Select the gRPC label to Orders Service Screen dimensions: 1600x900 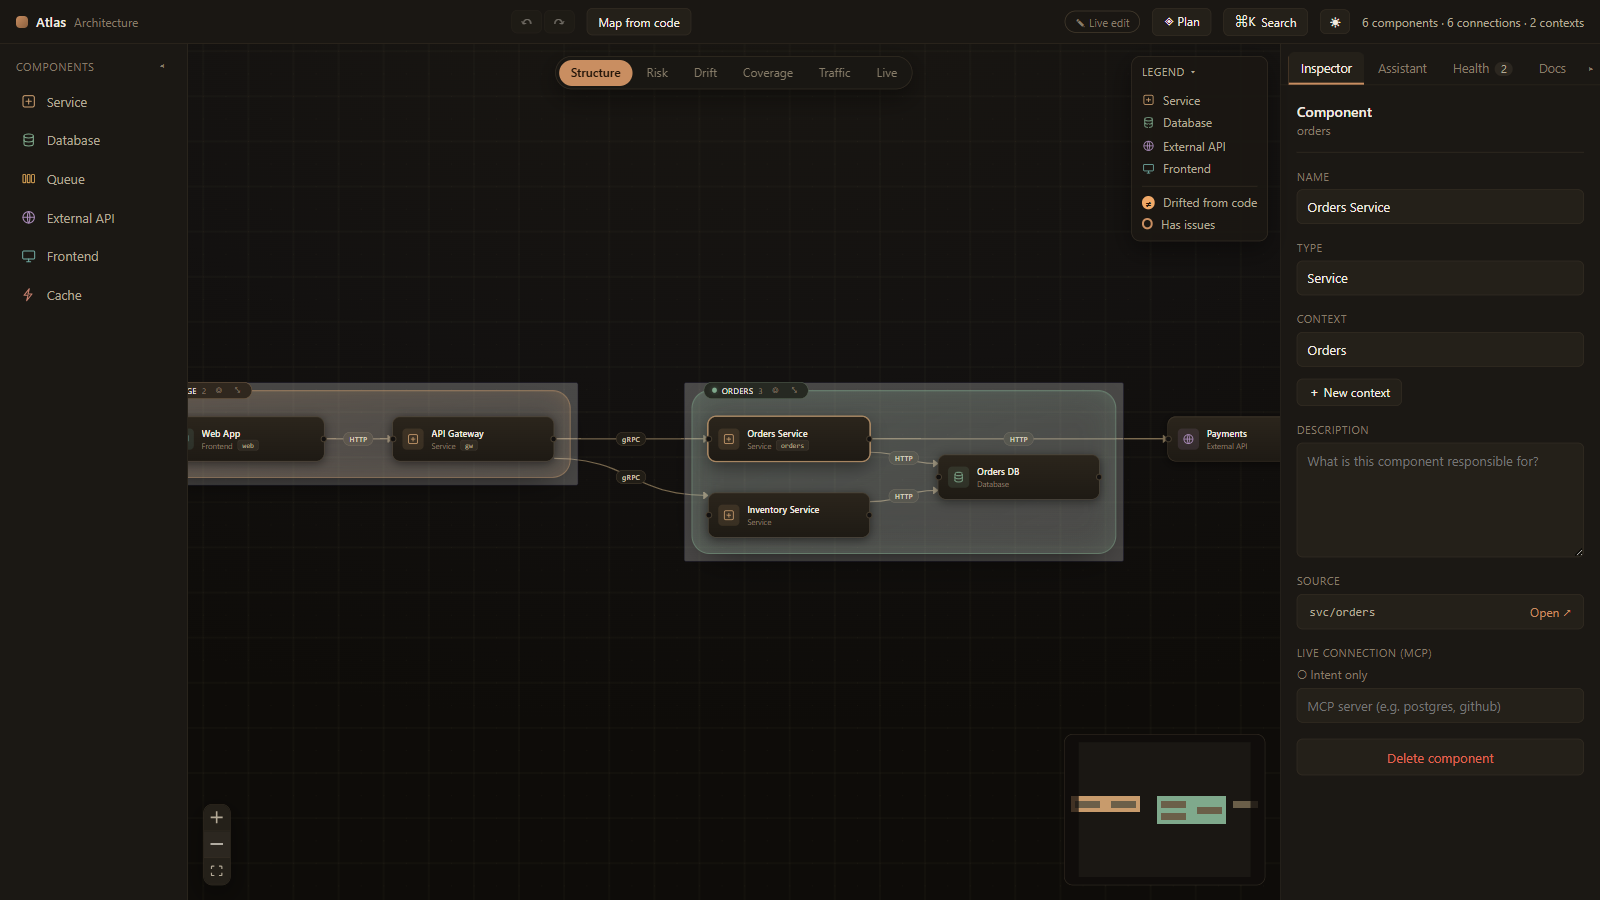point(631,439)
